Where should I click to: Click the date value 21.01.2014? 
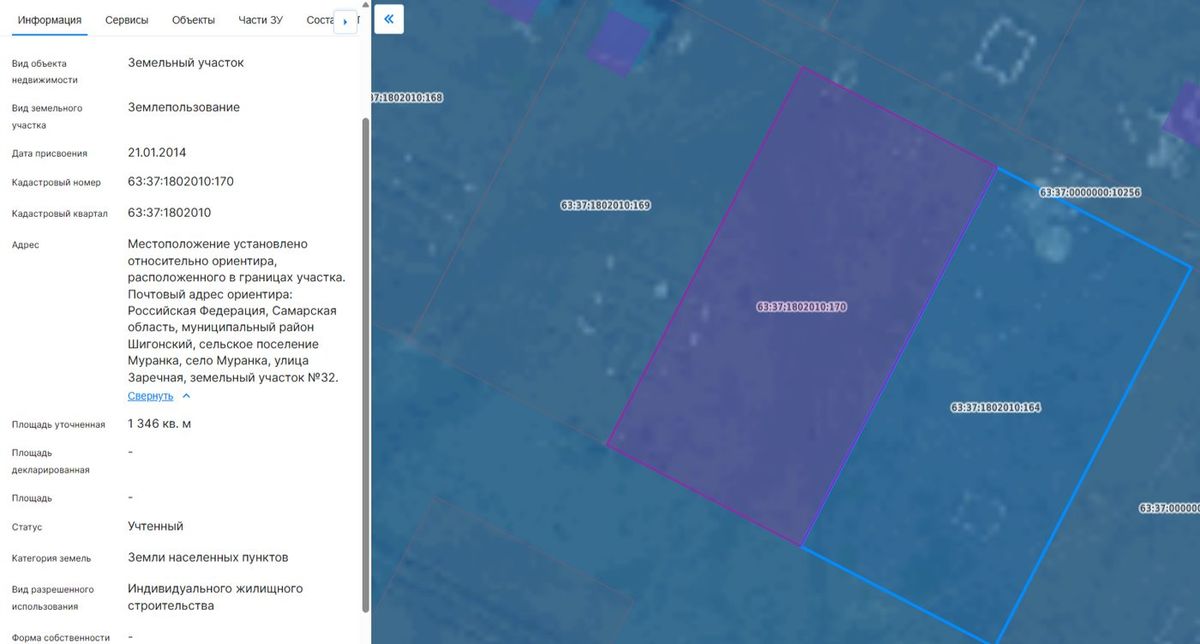point(157,153)
